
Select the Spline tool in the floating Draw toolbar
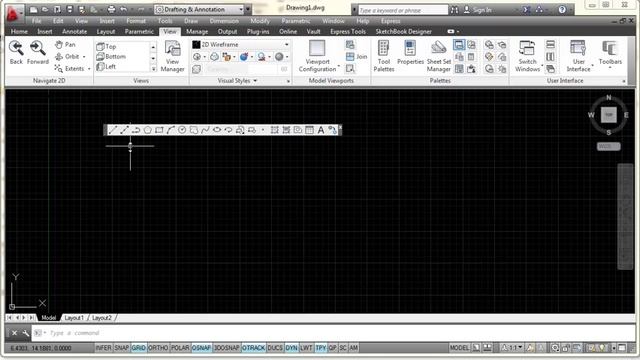point(205,130)
